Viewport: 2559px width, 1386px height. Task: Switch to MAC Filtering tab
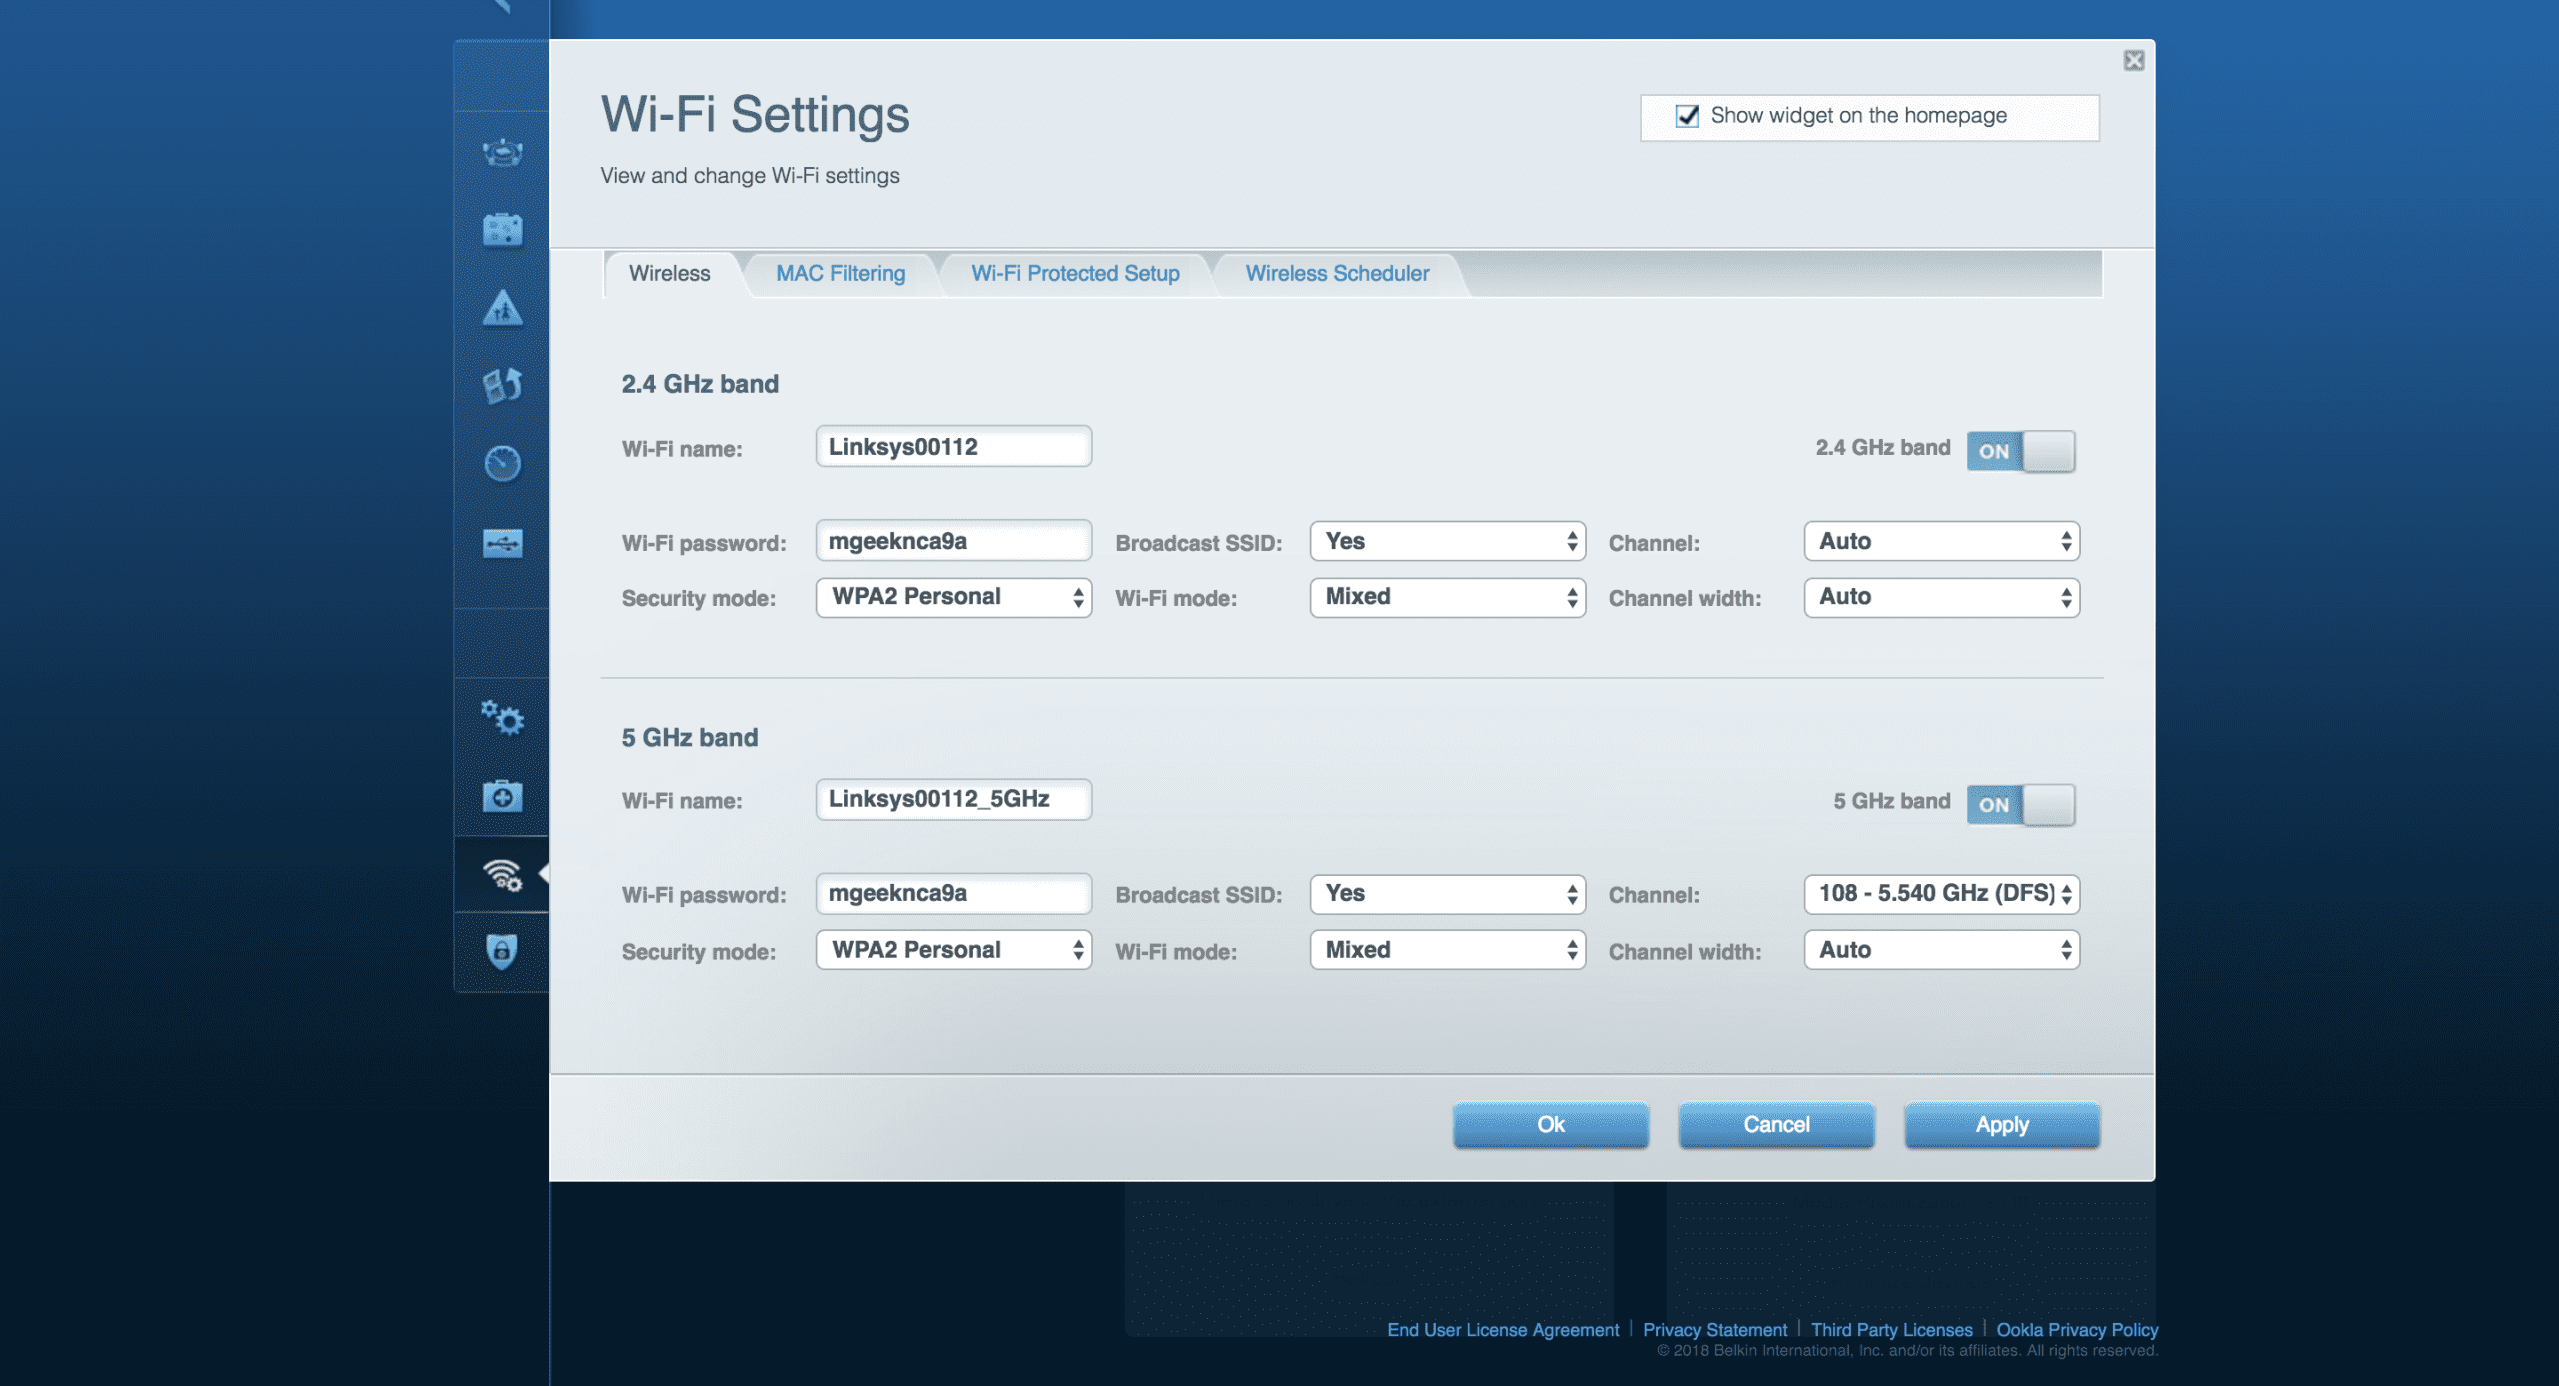840,273
